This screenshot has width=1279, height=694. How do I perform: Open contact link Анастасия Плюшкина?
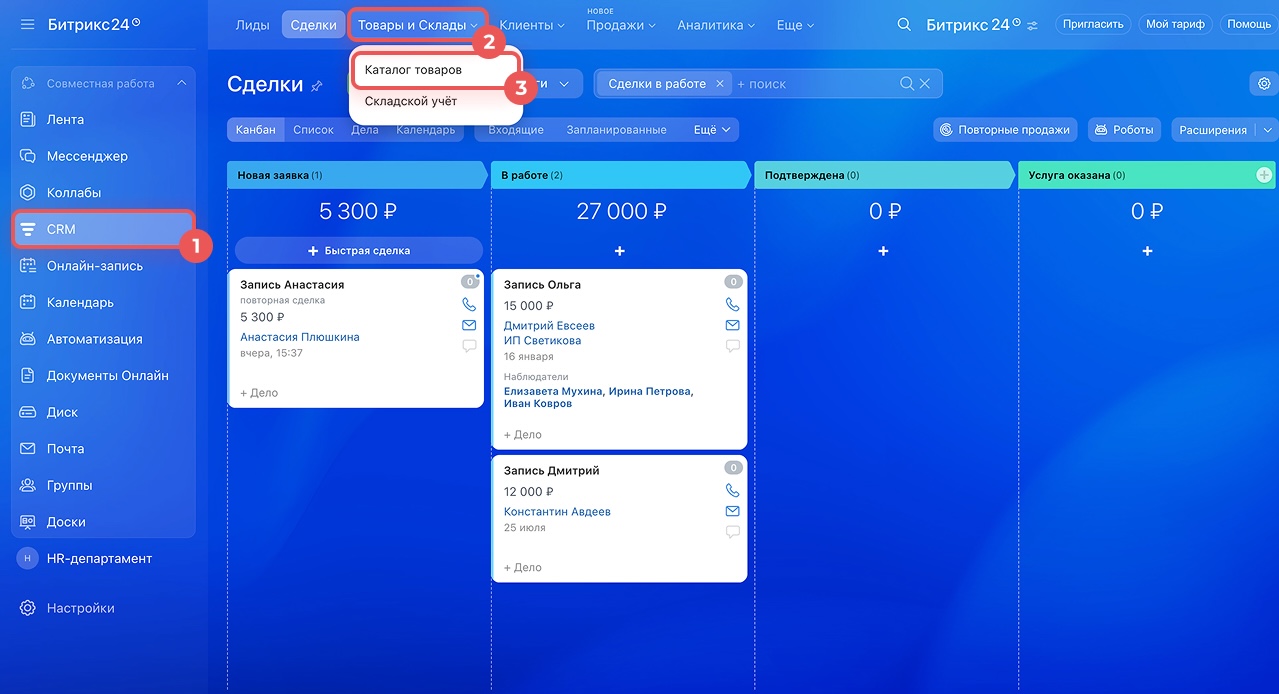(299, 337)
